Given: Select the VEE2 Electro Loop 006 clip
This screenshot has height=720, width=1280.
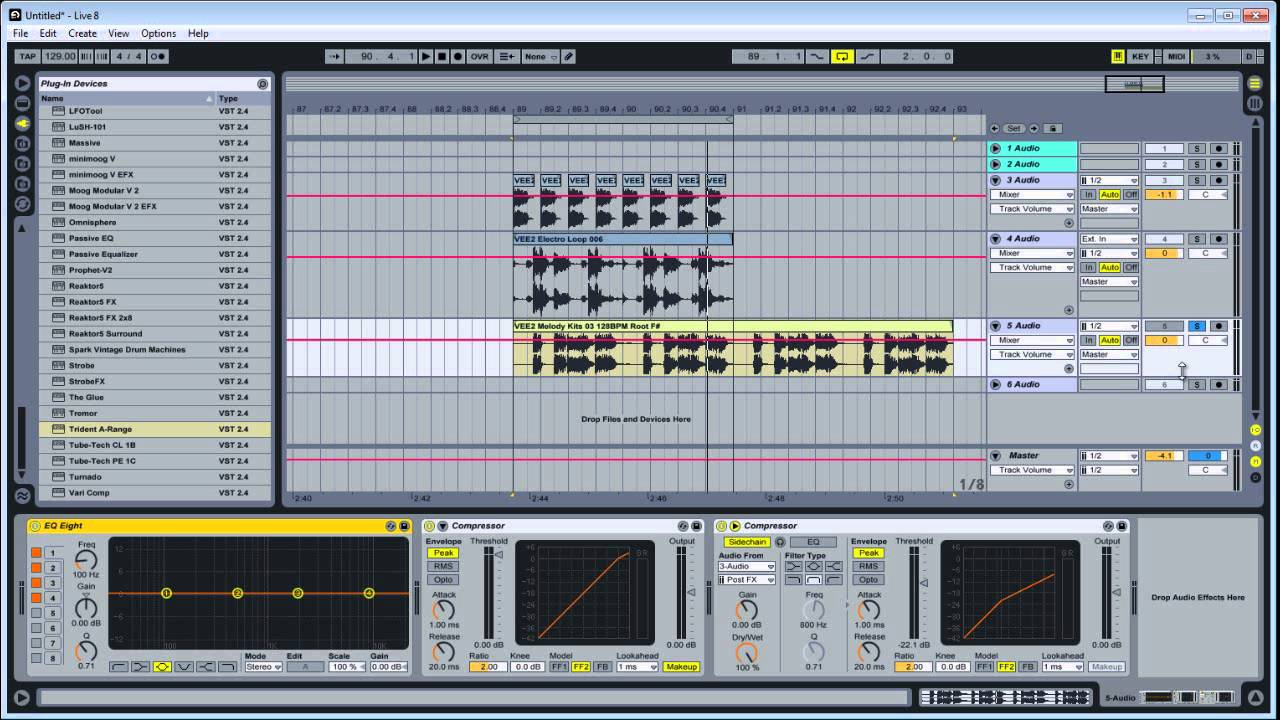Looking at the screenshot, I should (622, 239).
